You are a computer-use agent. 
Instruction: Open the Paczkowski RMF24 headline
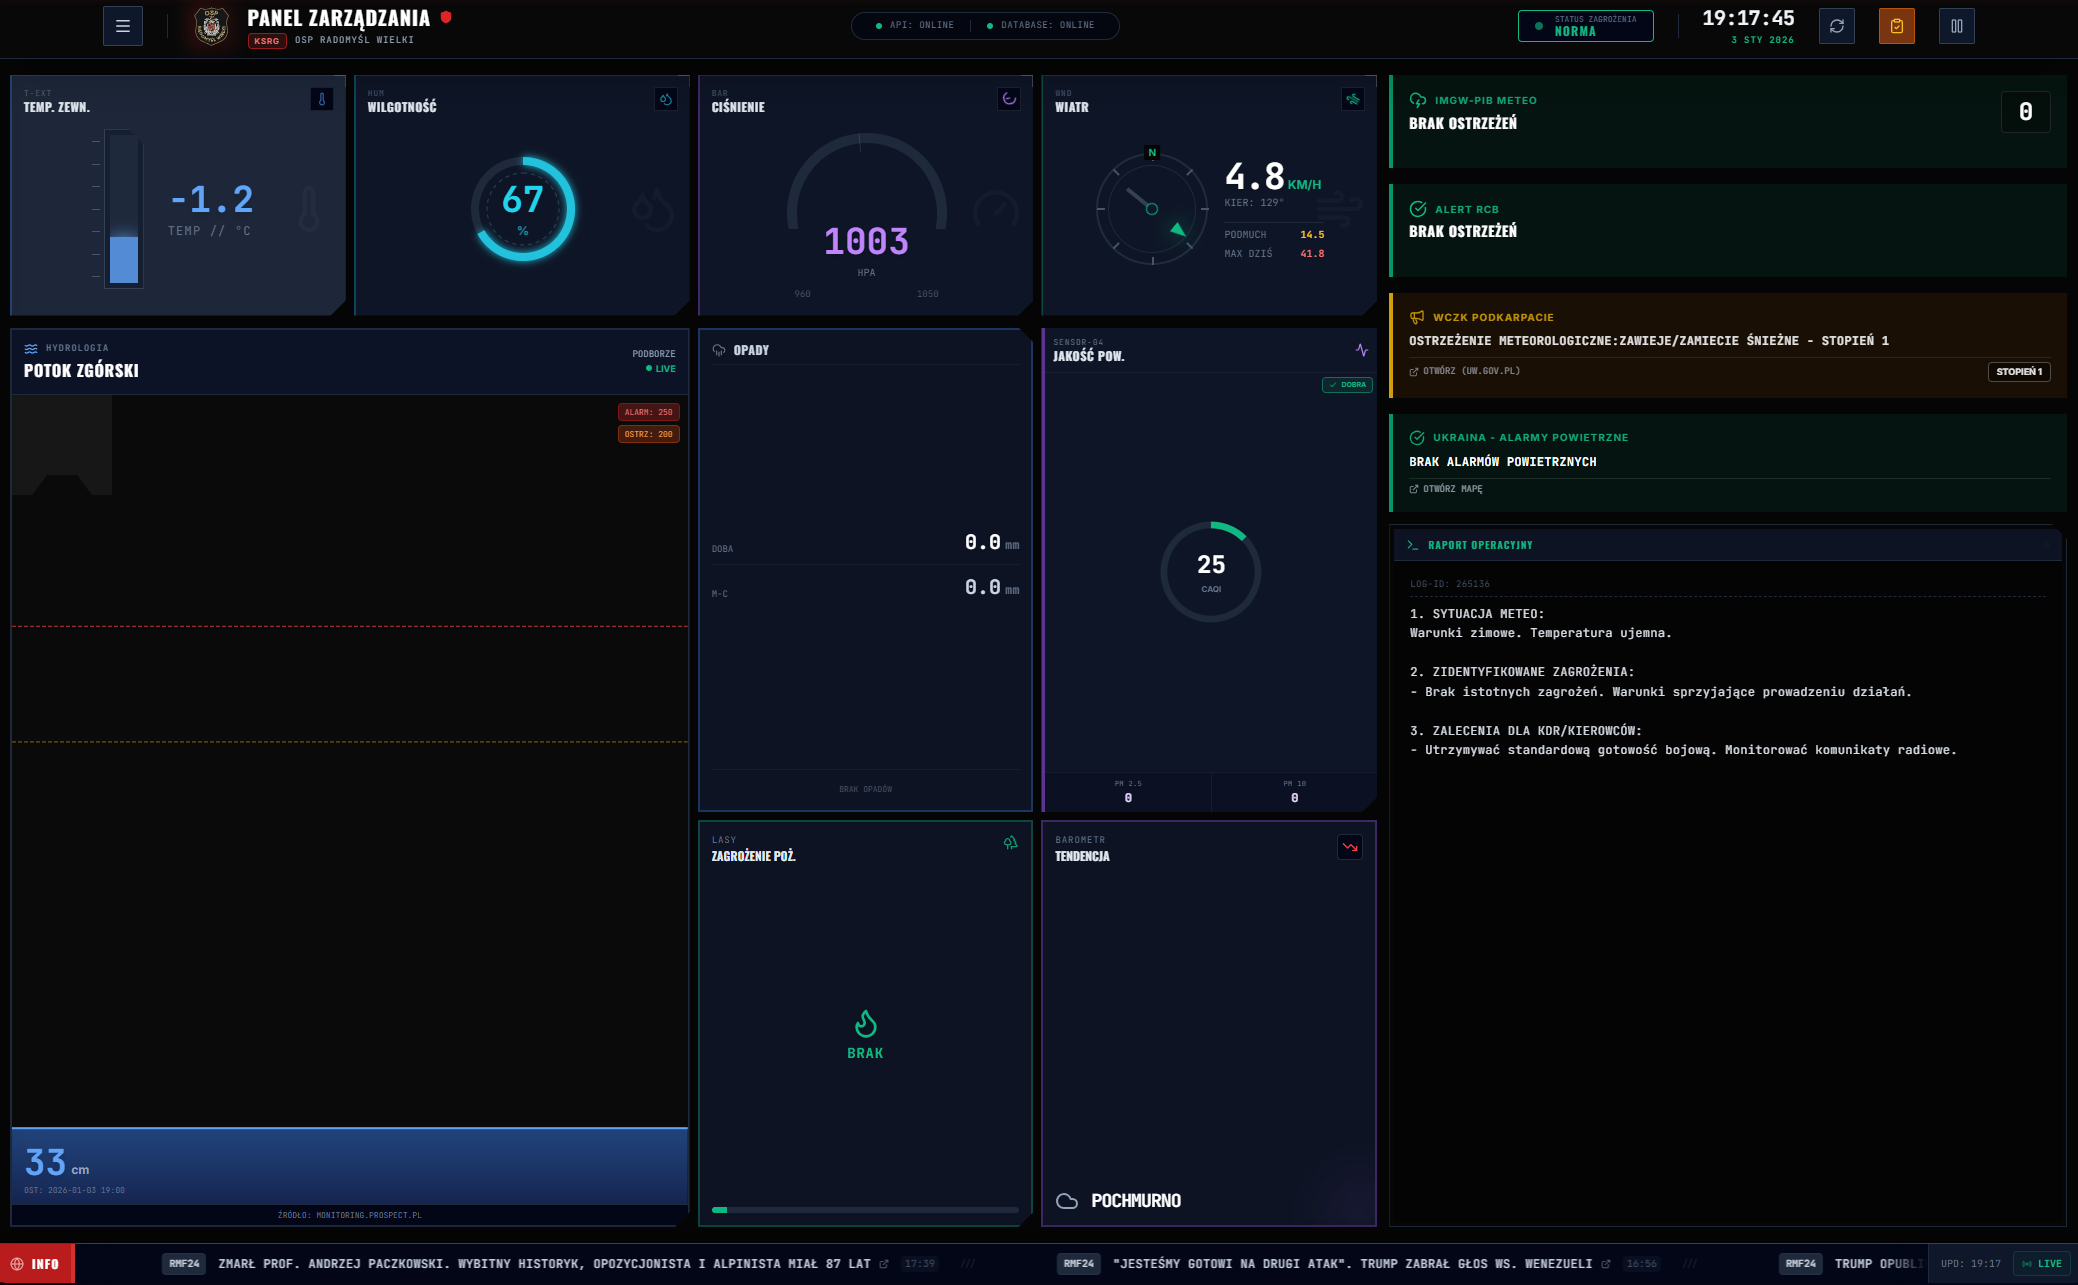544,1264
